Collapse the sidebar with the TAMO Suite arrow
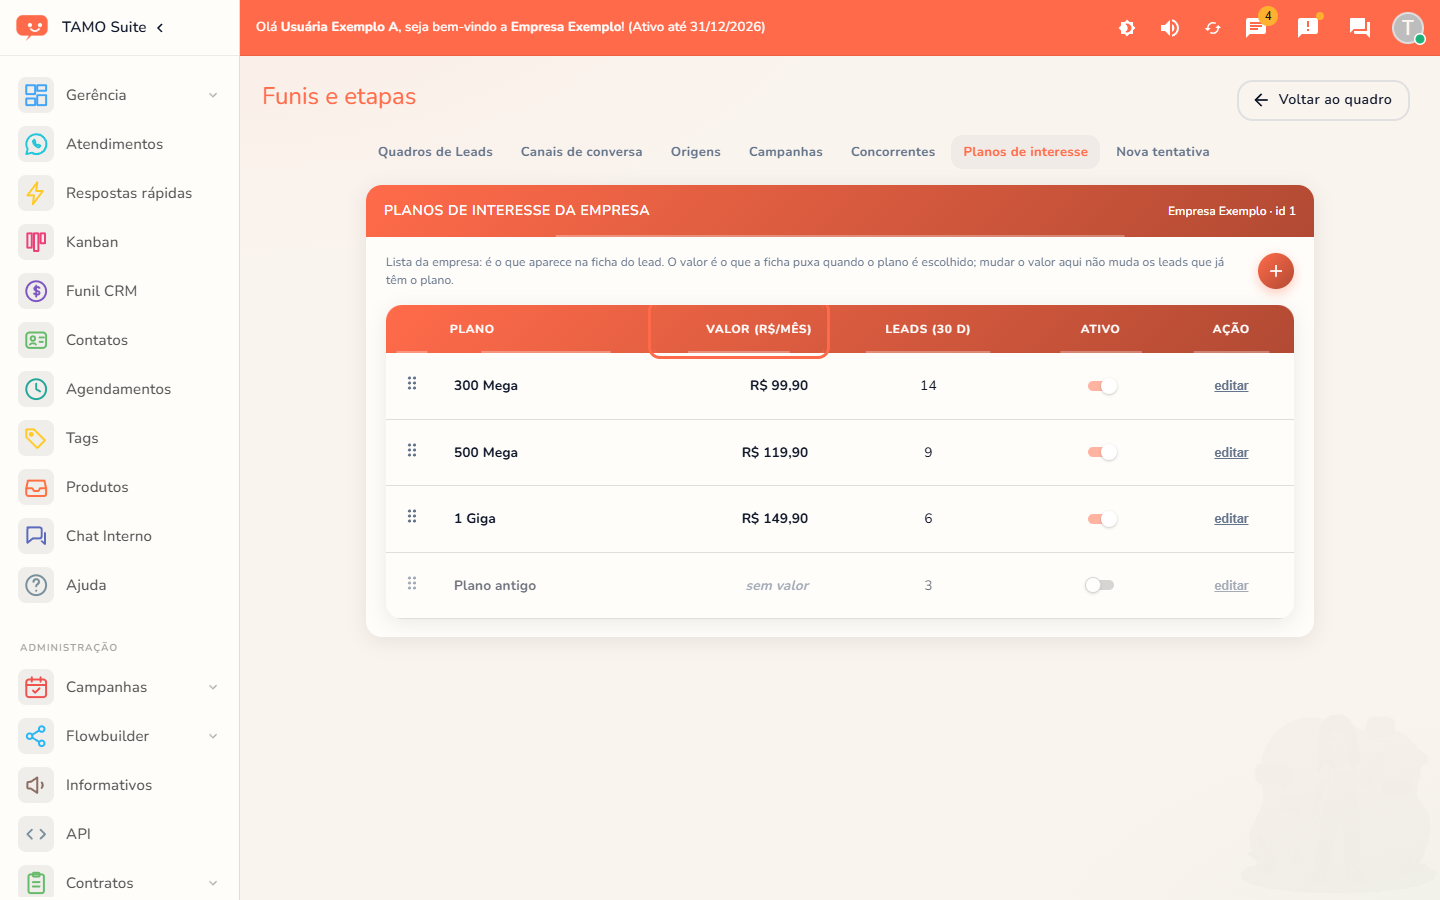The height and width of the screenshot is (900, 1440). (x=160, y=27)
